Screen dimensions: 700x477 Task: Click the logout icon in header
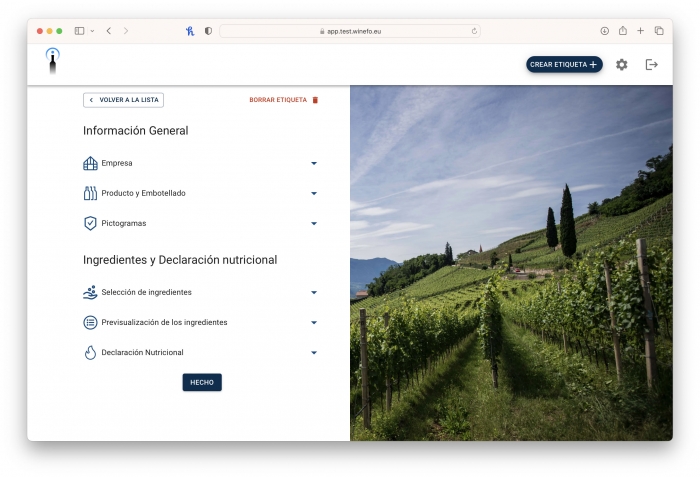(652, 64)
